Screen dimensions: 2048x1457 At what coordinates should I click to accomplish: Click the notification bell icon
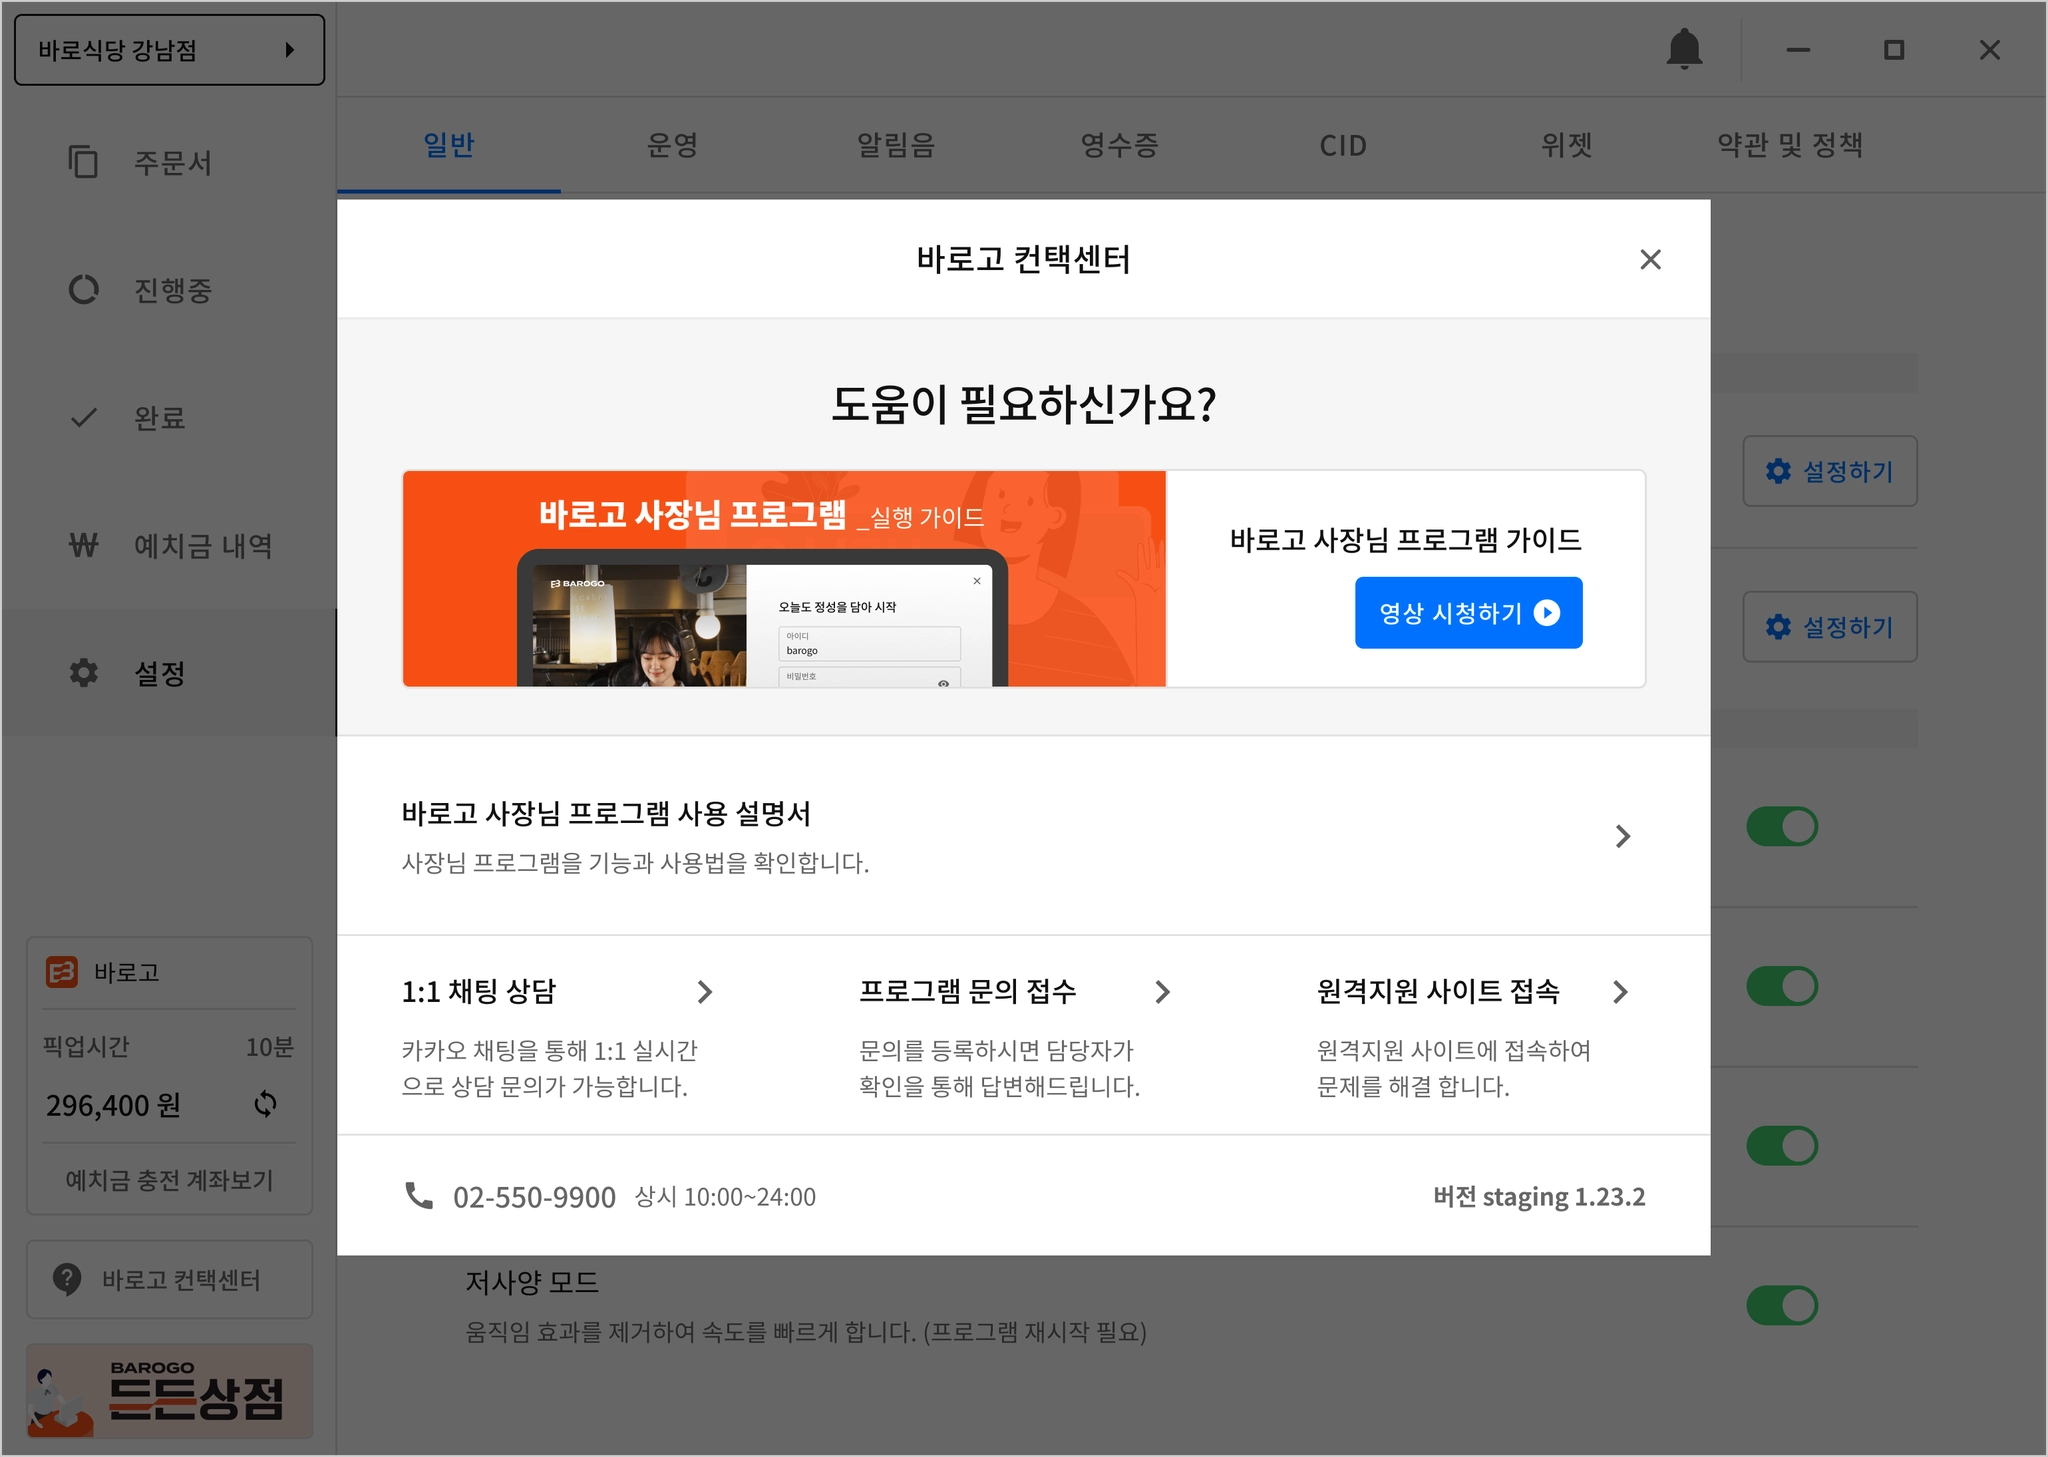tap(1684, 49)
